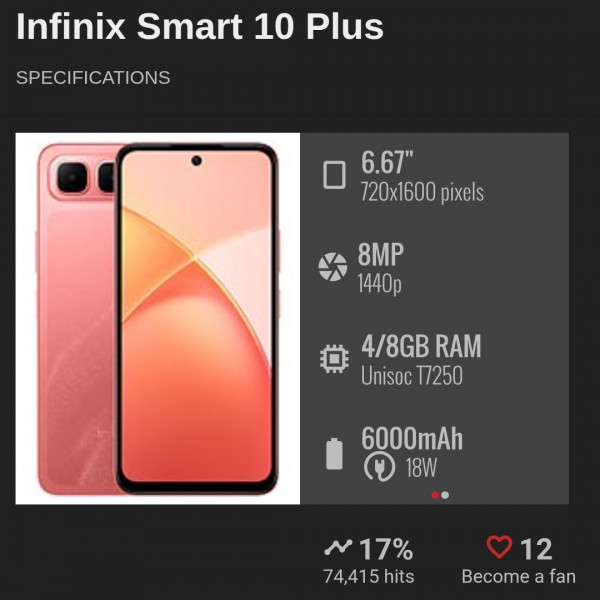Select the SPECIFICATIONS label
Screen dimensions: 600x600
coord(93,78)
